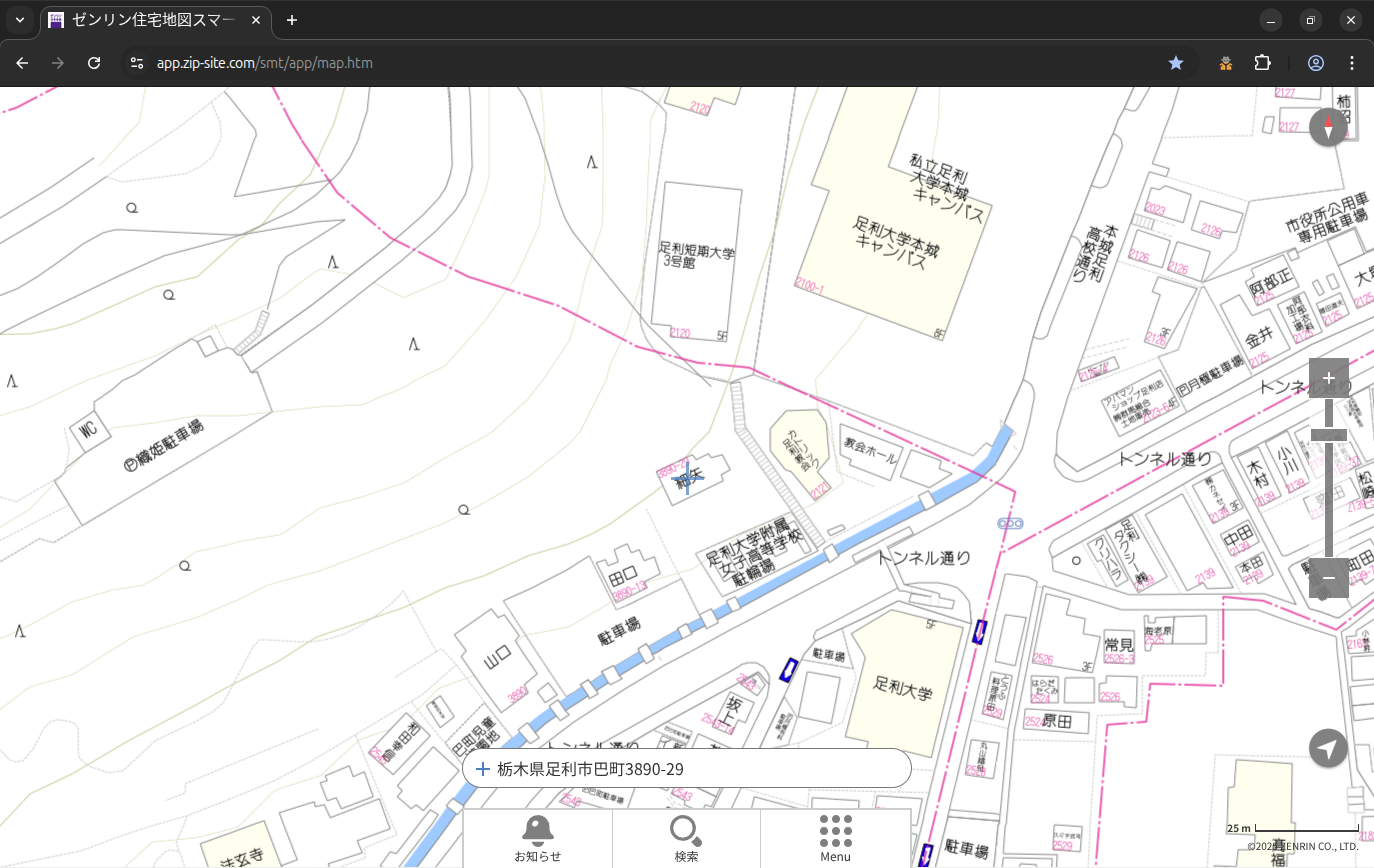The image size is (1374, 868).
Task: Center map on current location arrow
Action: (1328, 748)
